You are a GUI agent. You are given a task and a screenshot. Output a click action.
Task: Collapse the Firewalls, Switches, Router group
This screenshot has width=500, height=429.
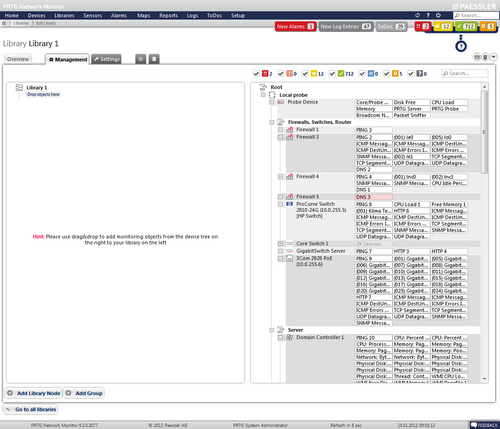tap(272, 122)
